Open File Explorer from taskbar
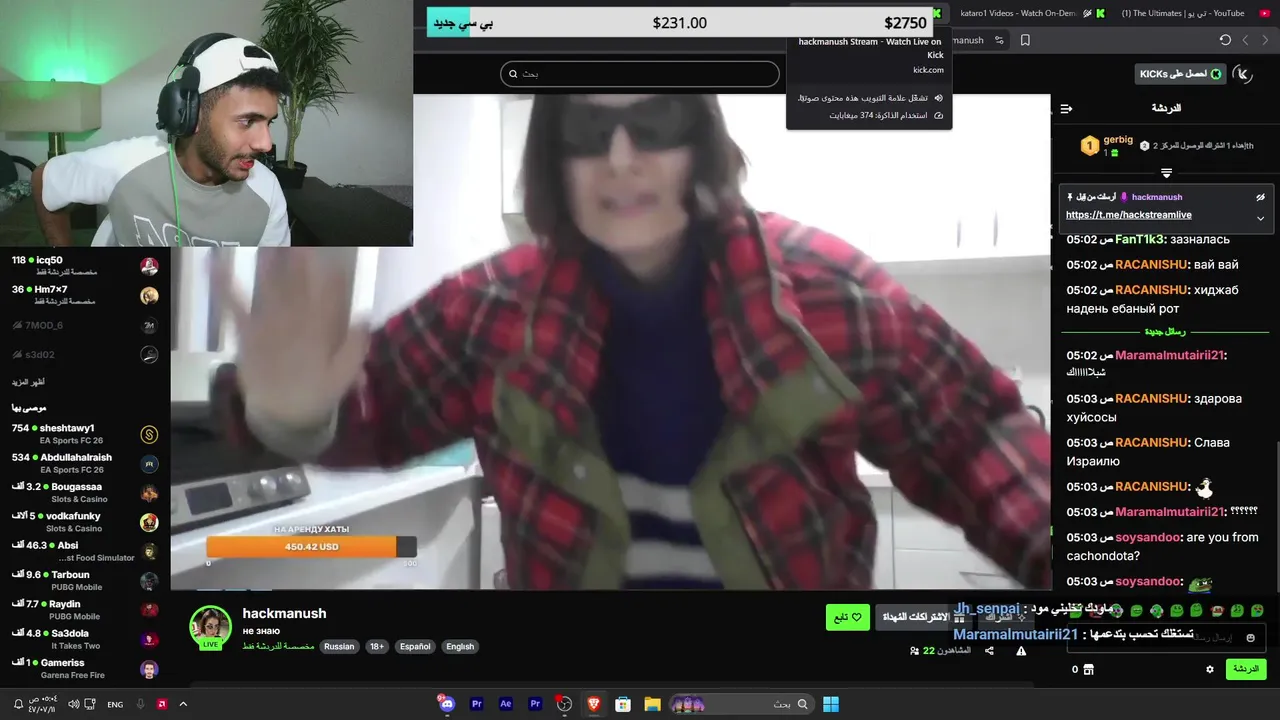 652,704
